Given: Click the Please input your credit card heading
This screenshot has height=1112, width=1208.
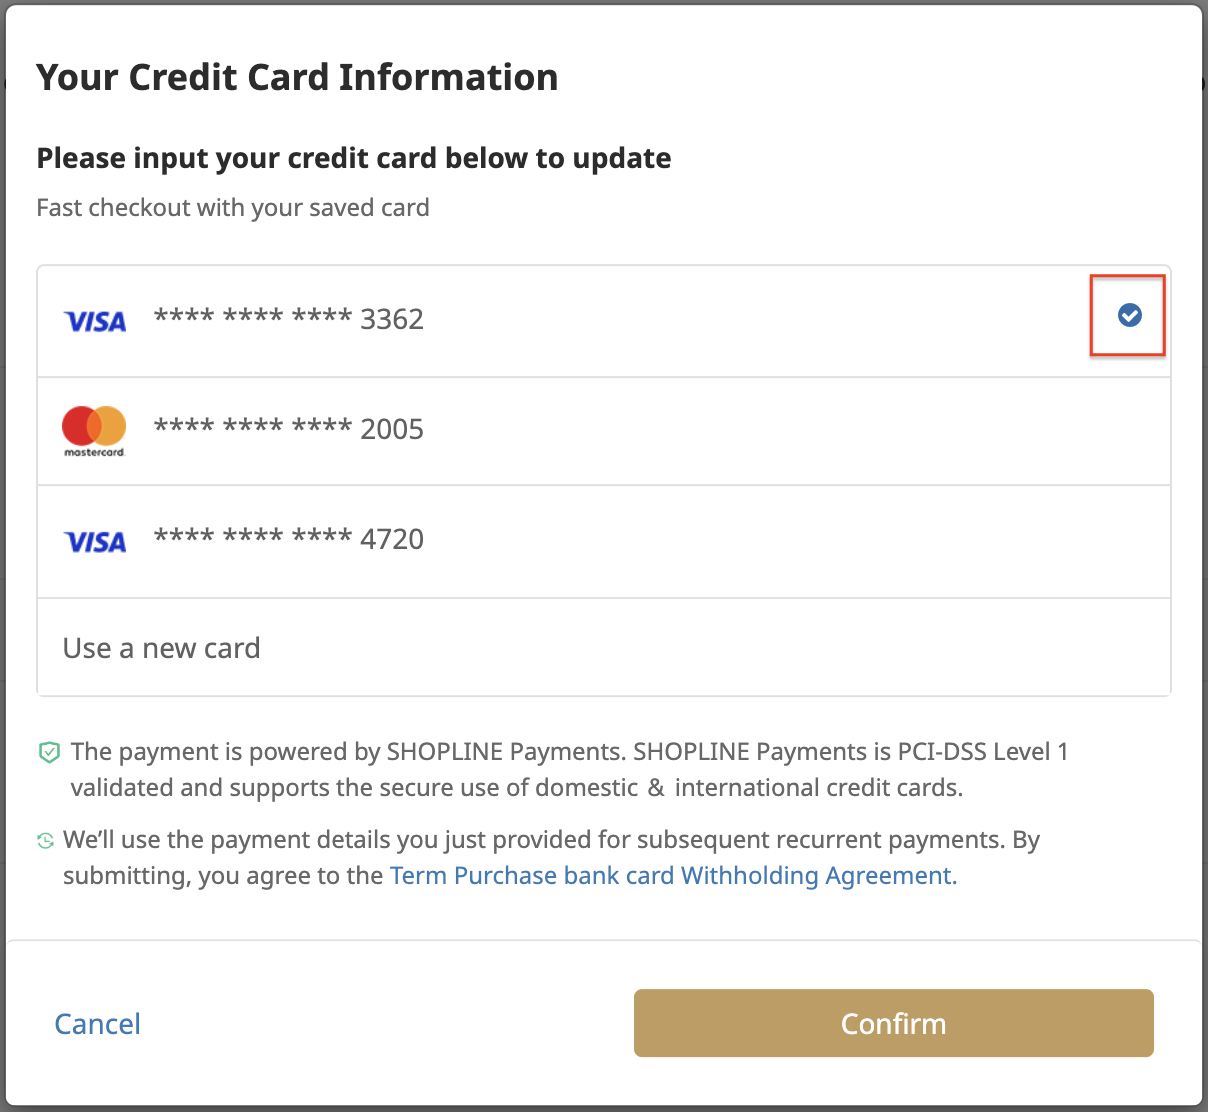Looking at the screenshot, I should pyautogui.click(x=354, y=158).
